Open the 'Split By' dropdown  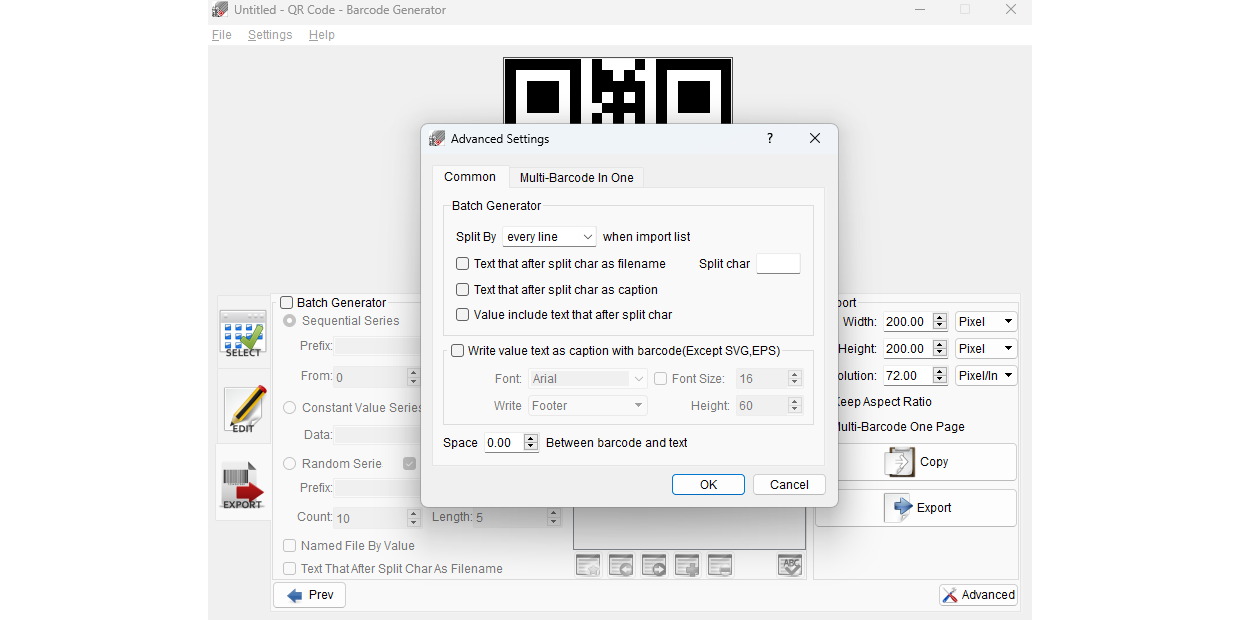(x=548, y=236)
